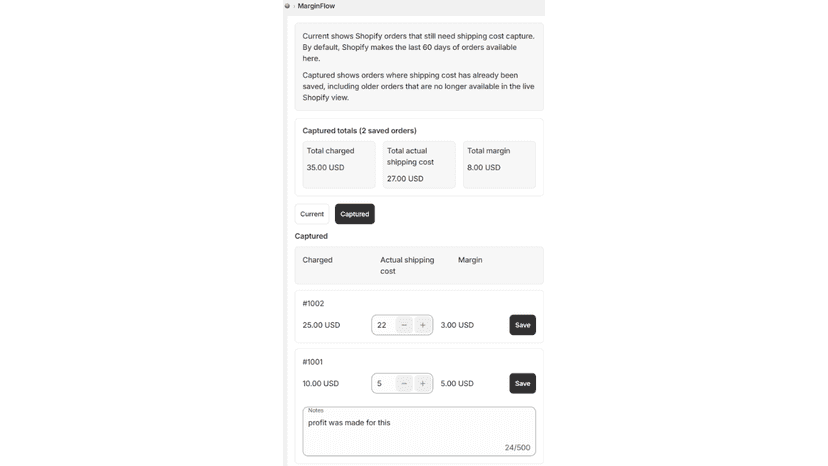Image resolution: width=828 pixels, height=466 pixels.
Task: Click the Charged column header
Action: [x=317, y=260]
